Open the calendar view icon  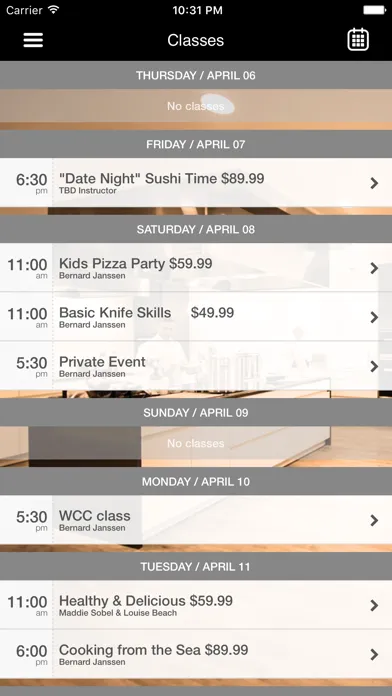tap(358, 40)
